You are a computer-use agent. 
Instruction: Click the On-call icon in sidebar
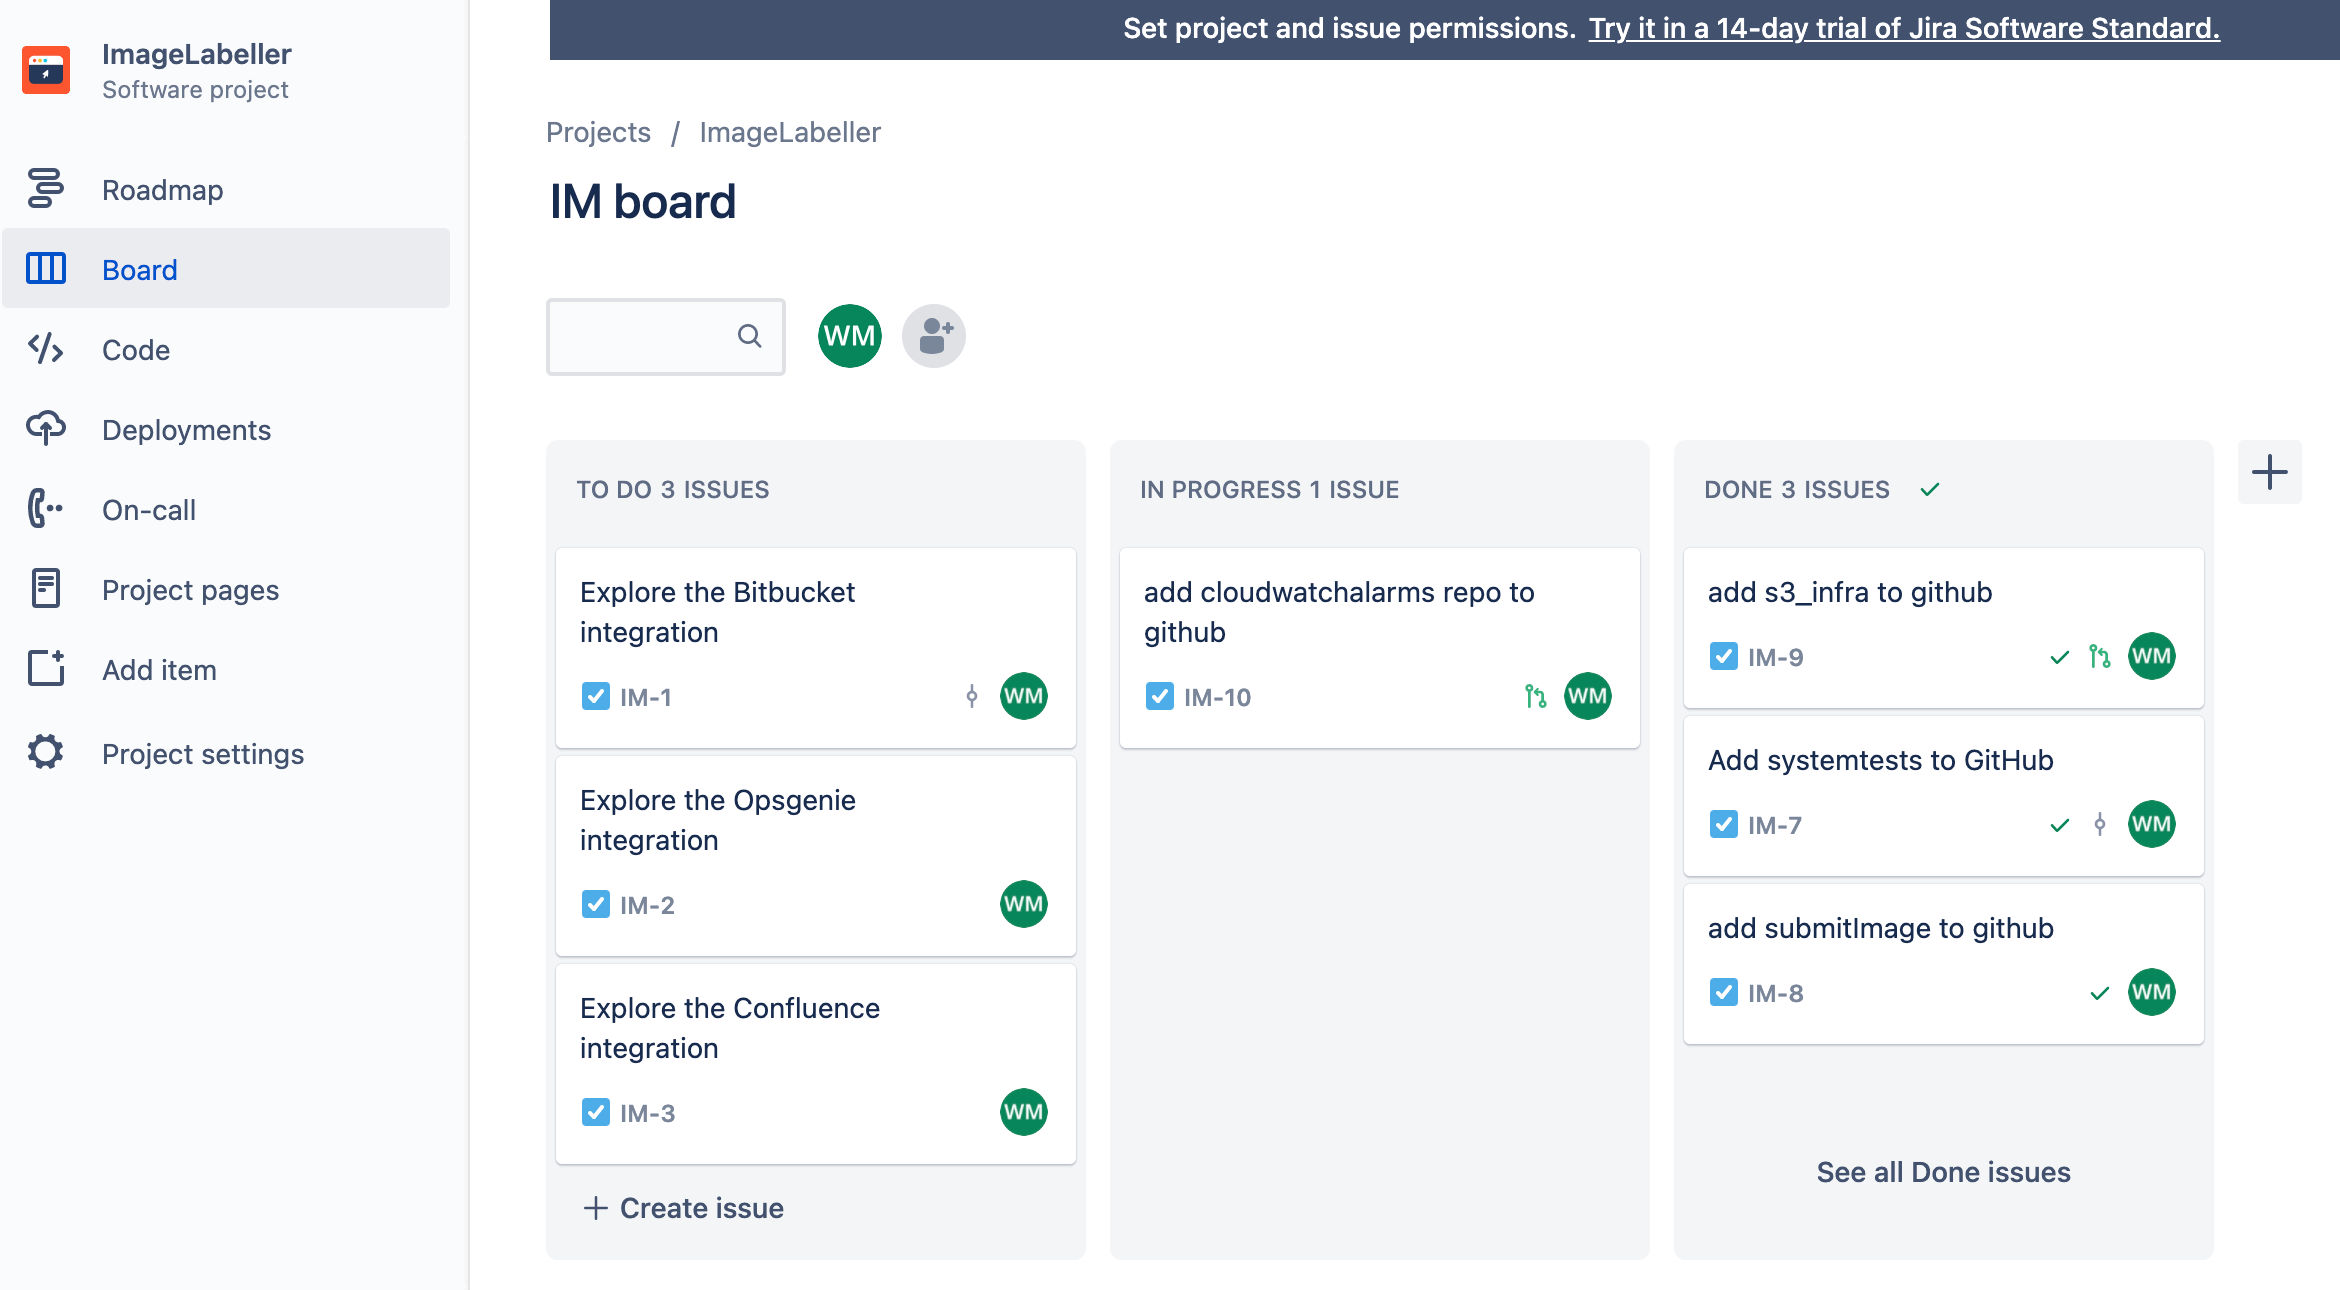(46, 508)
